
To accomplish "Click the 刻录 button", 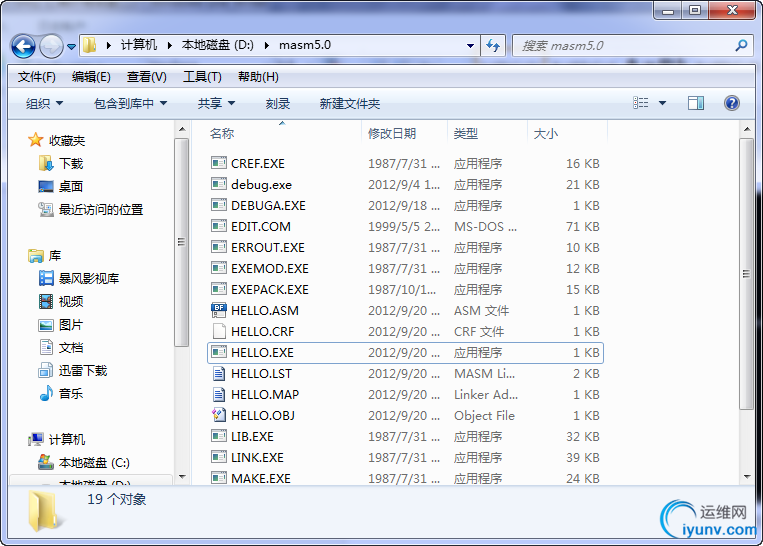I will coord(278,103).
